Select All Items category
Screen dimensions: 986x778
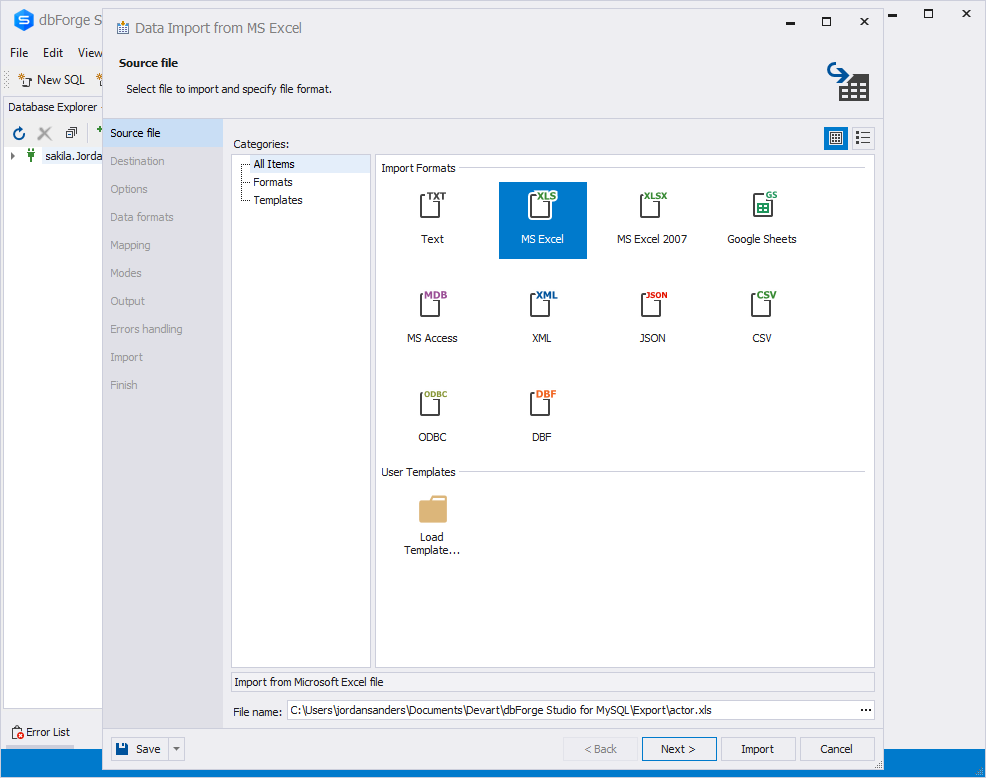pyautogui.click(x=274, y=164)
